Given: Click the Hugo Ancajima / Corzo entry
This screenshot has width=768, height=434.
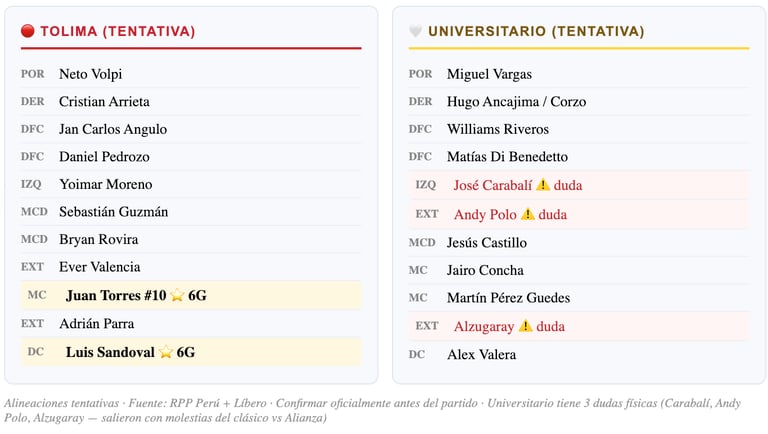Looking at the screenshot, I should point(516,101).
